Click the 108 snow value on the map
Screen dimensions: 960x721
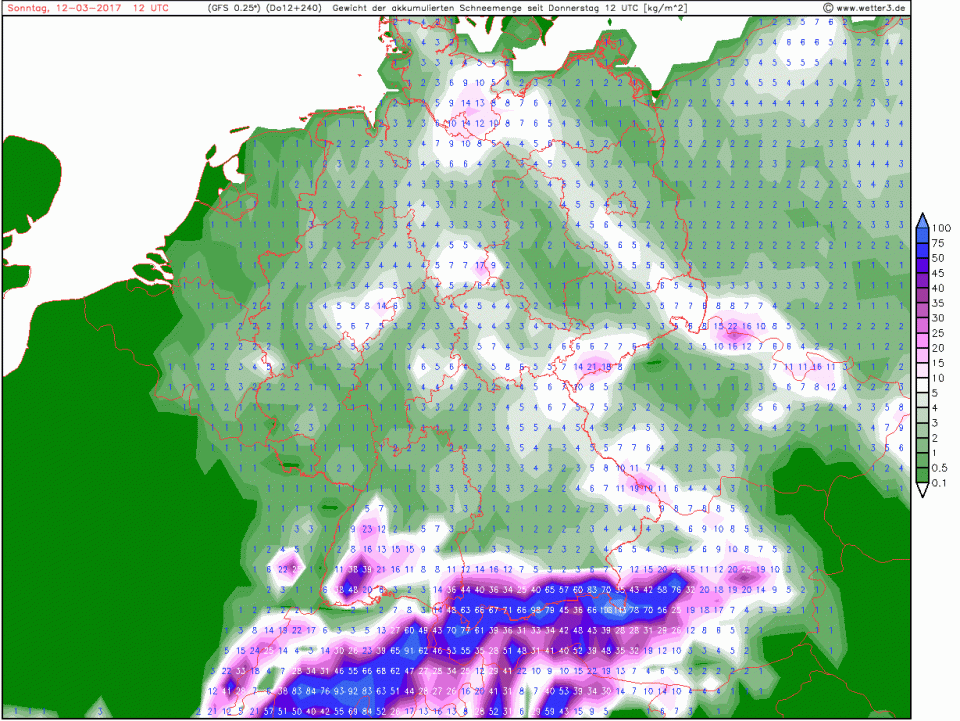pos(607,610)
